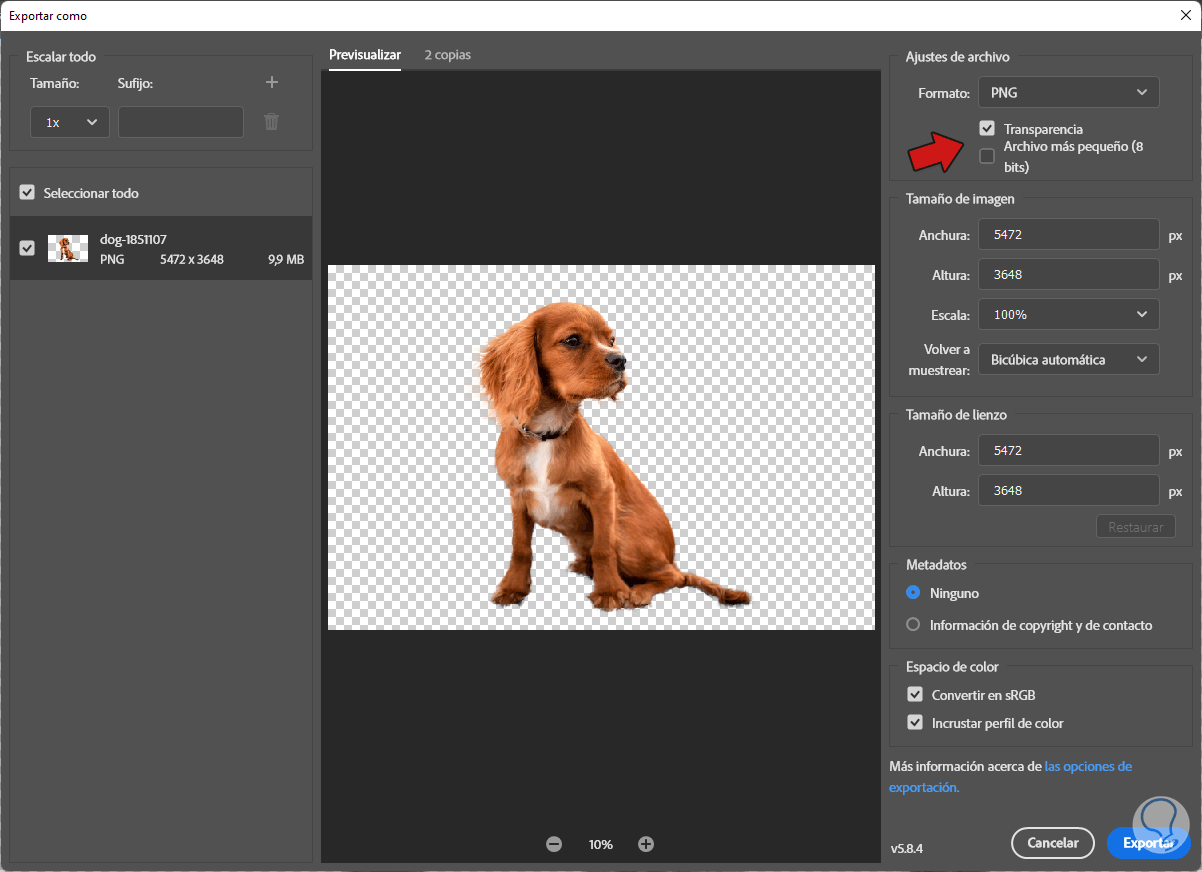Click the Restaurar canvas button

pos(1136,527)
